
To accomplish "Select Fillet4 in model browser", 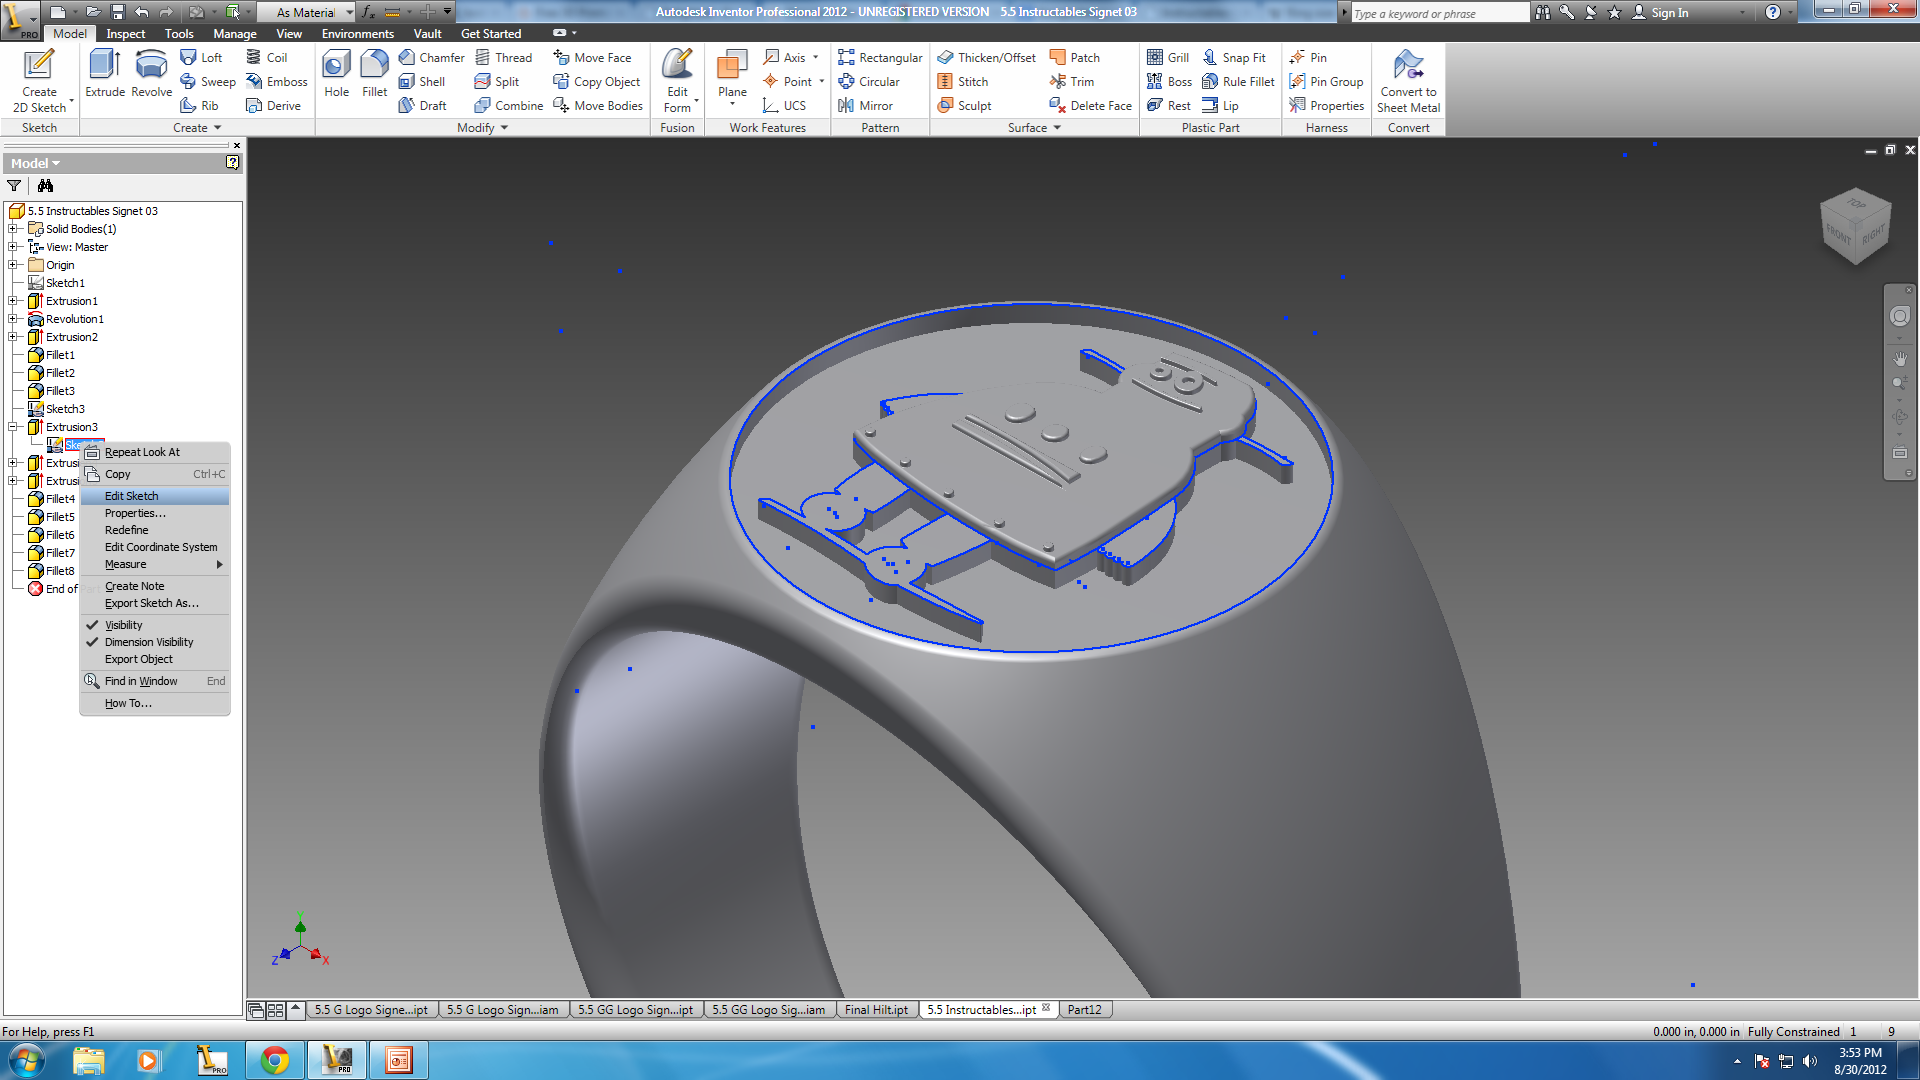I will [x=59, y=499].
